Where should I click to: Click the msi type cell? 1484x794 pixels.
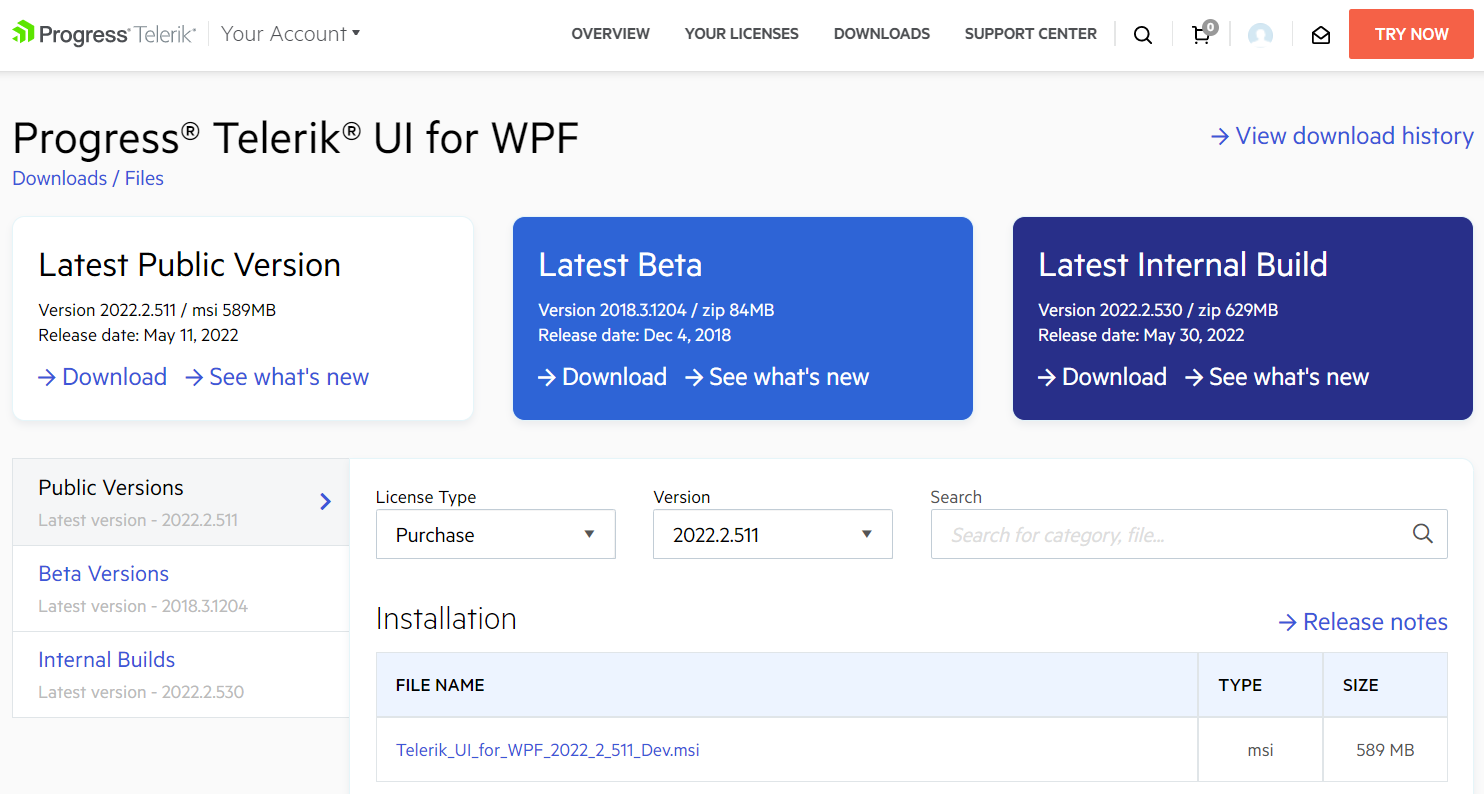click(x=1260, y=750)
